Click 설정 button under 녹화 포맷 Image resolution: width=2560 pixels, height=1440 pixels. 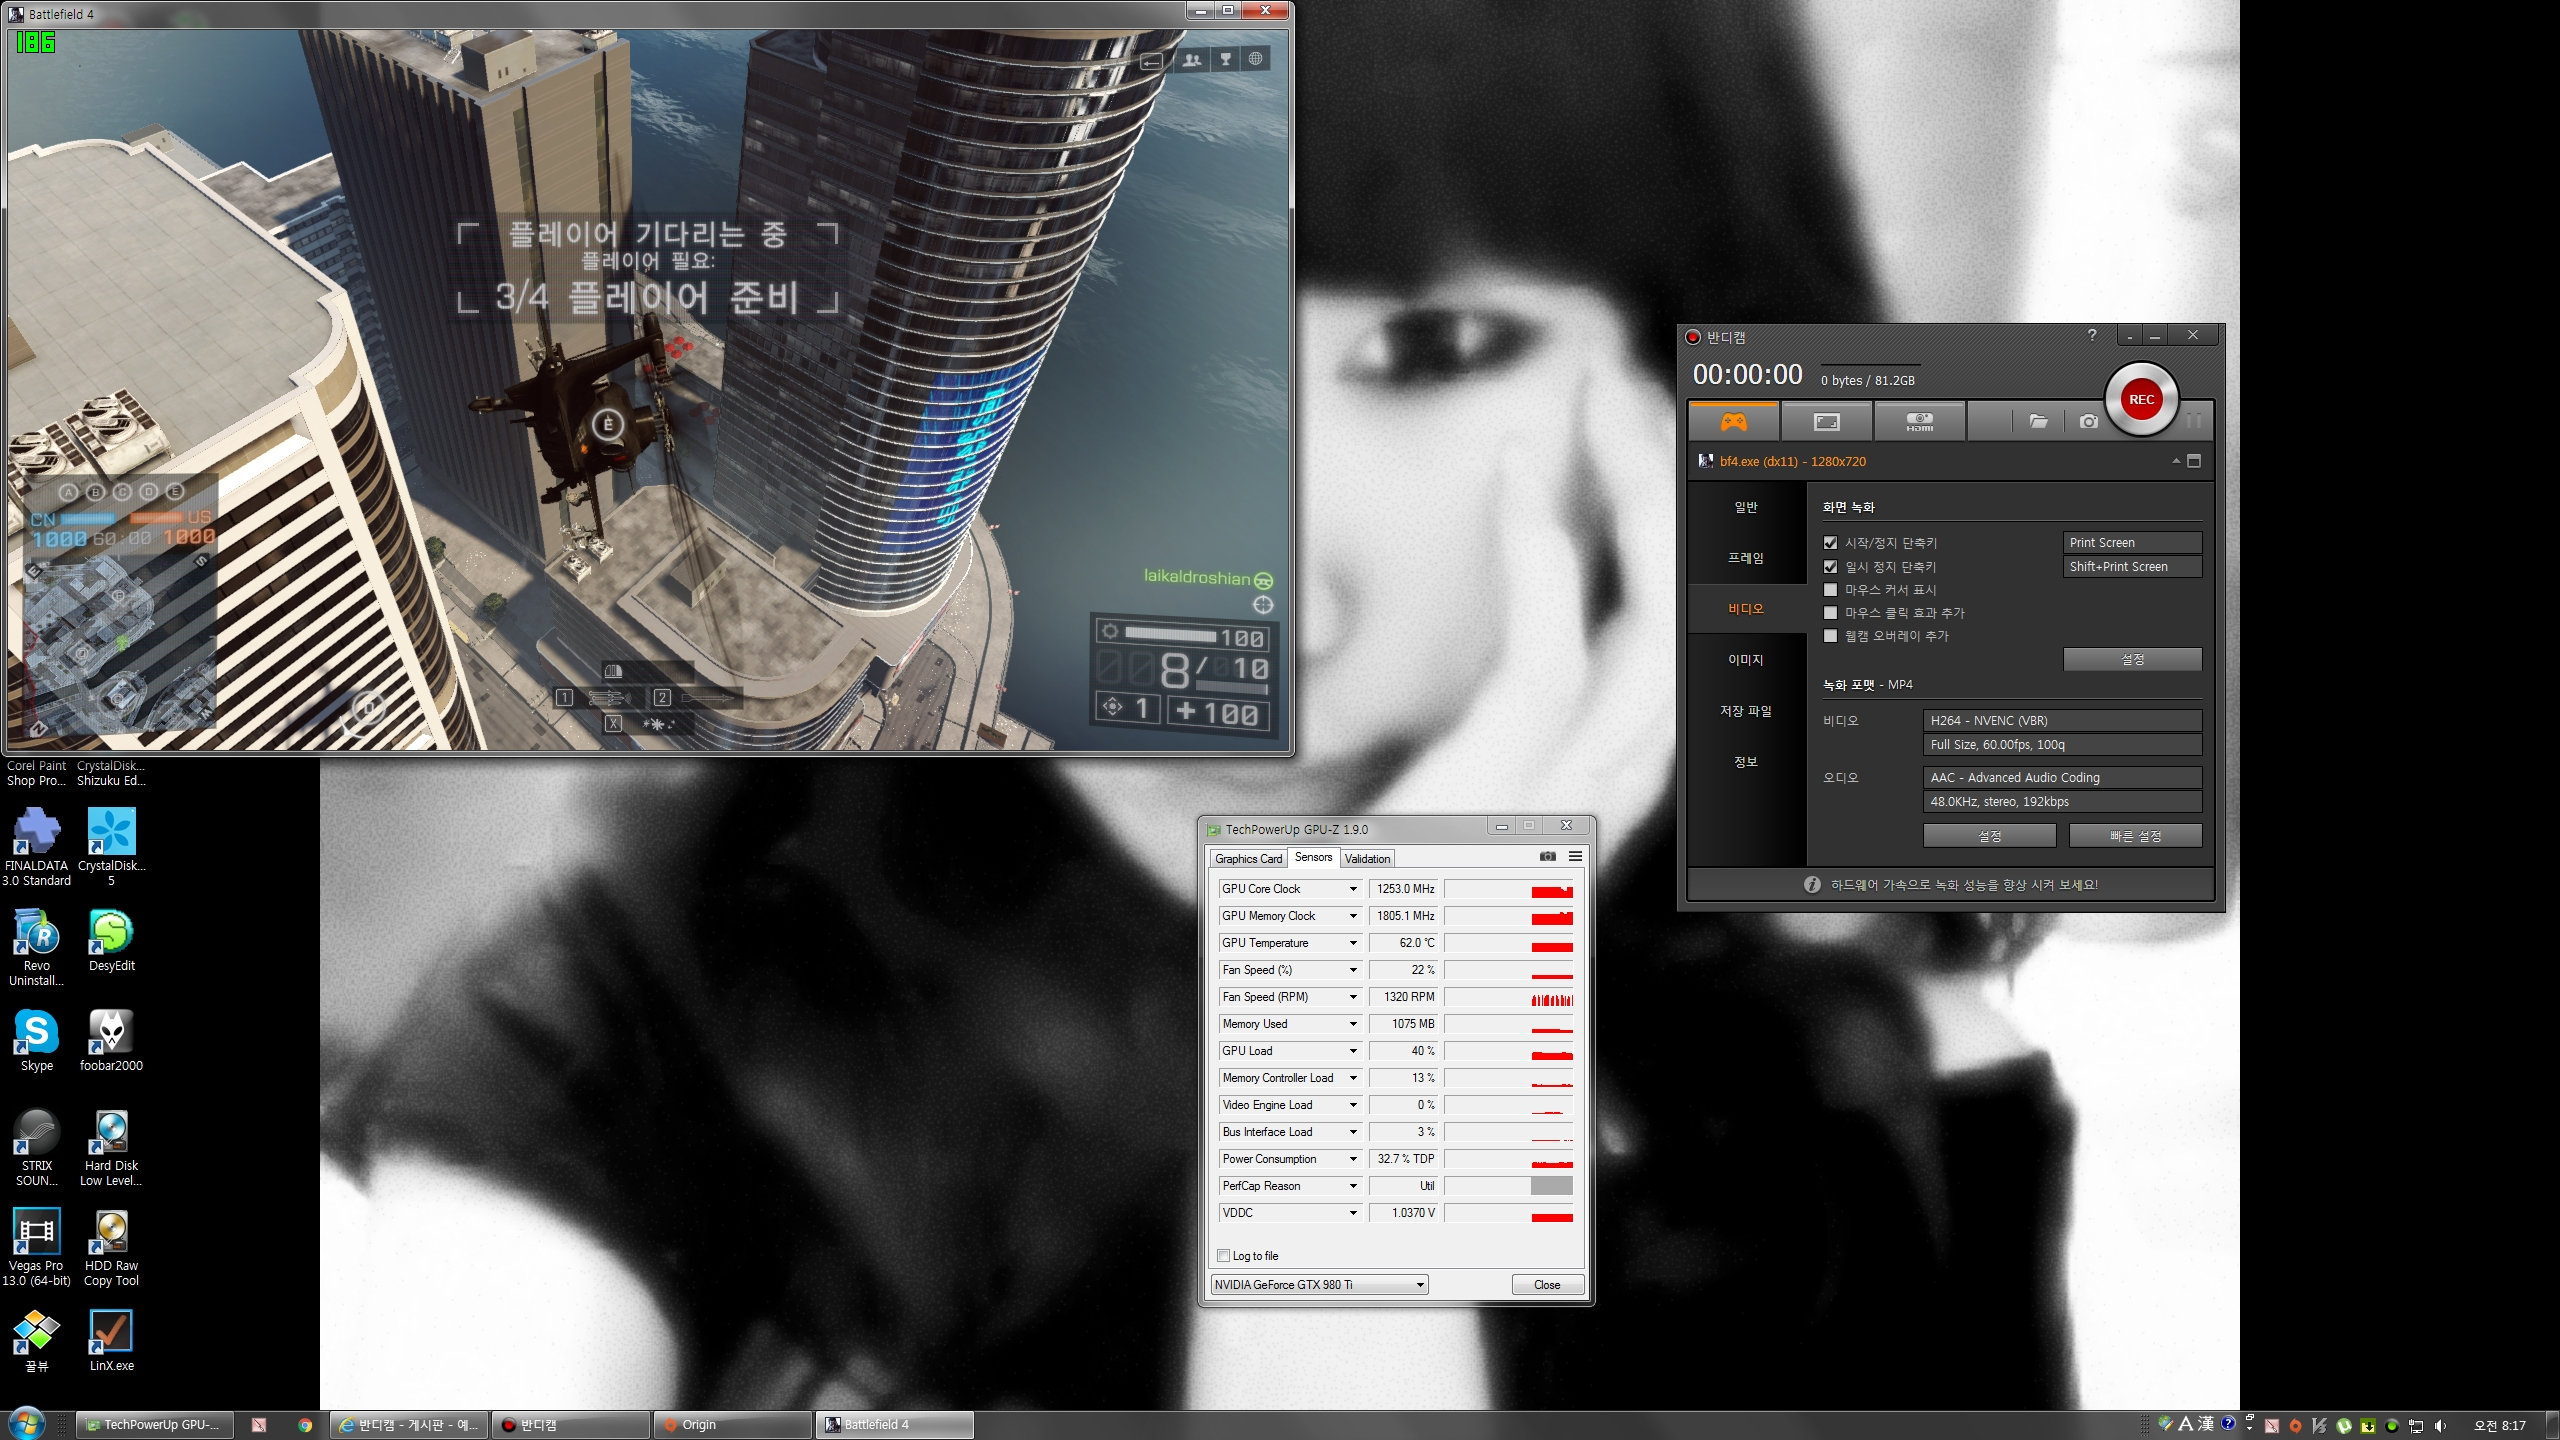tap(1989, 836)
